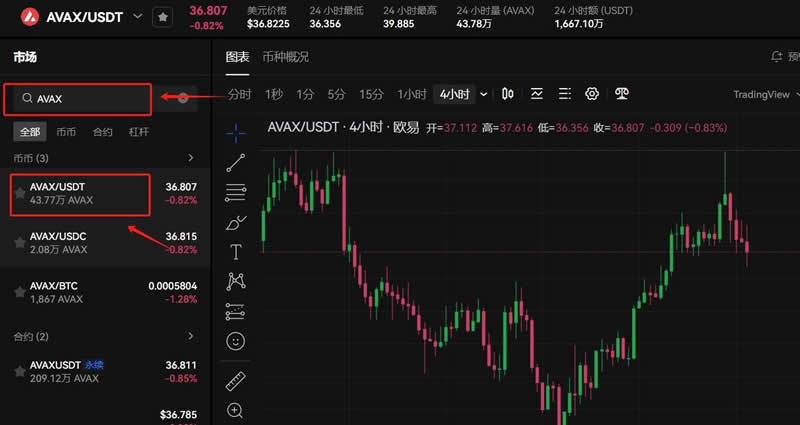The height and width of the screenshot is (425, 800).
Task: Star the AVAX/BTC pair as favorite
Action: (x=19, y=292)
